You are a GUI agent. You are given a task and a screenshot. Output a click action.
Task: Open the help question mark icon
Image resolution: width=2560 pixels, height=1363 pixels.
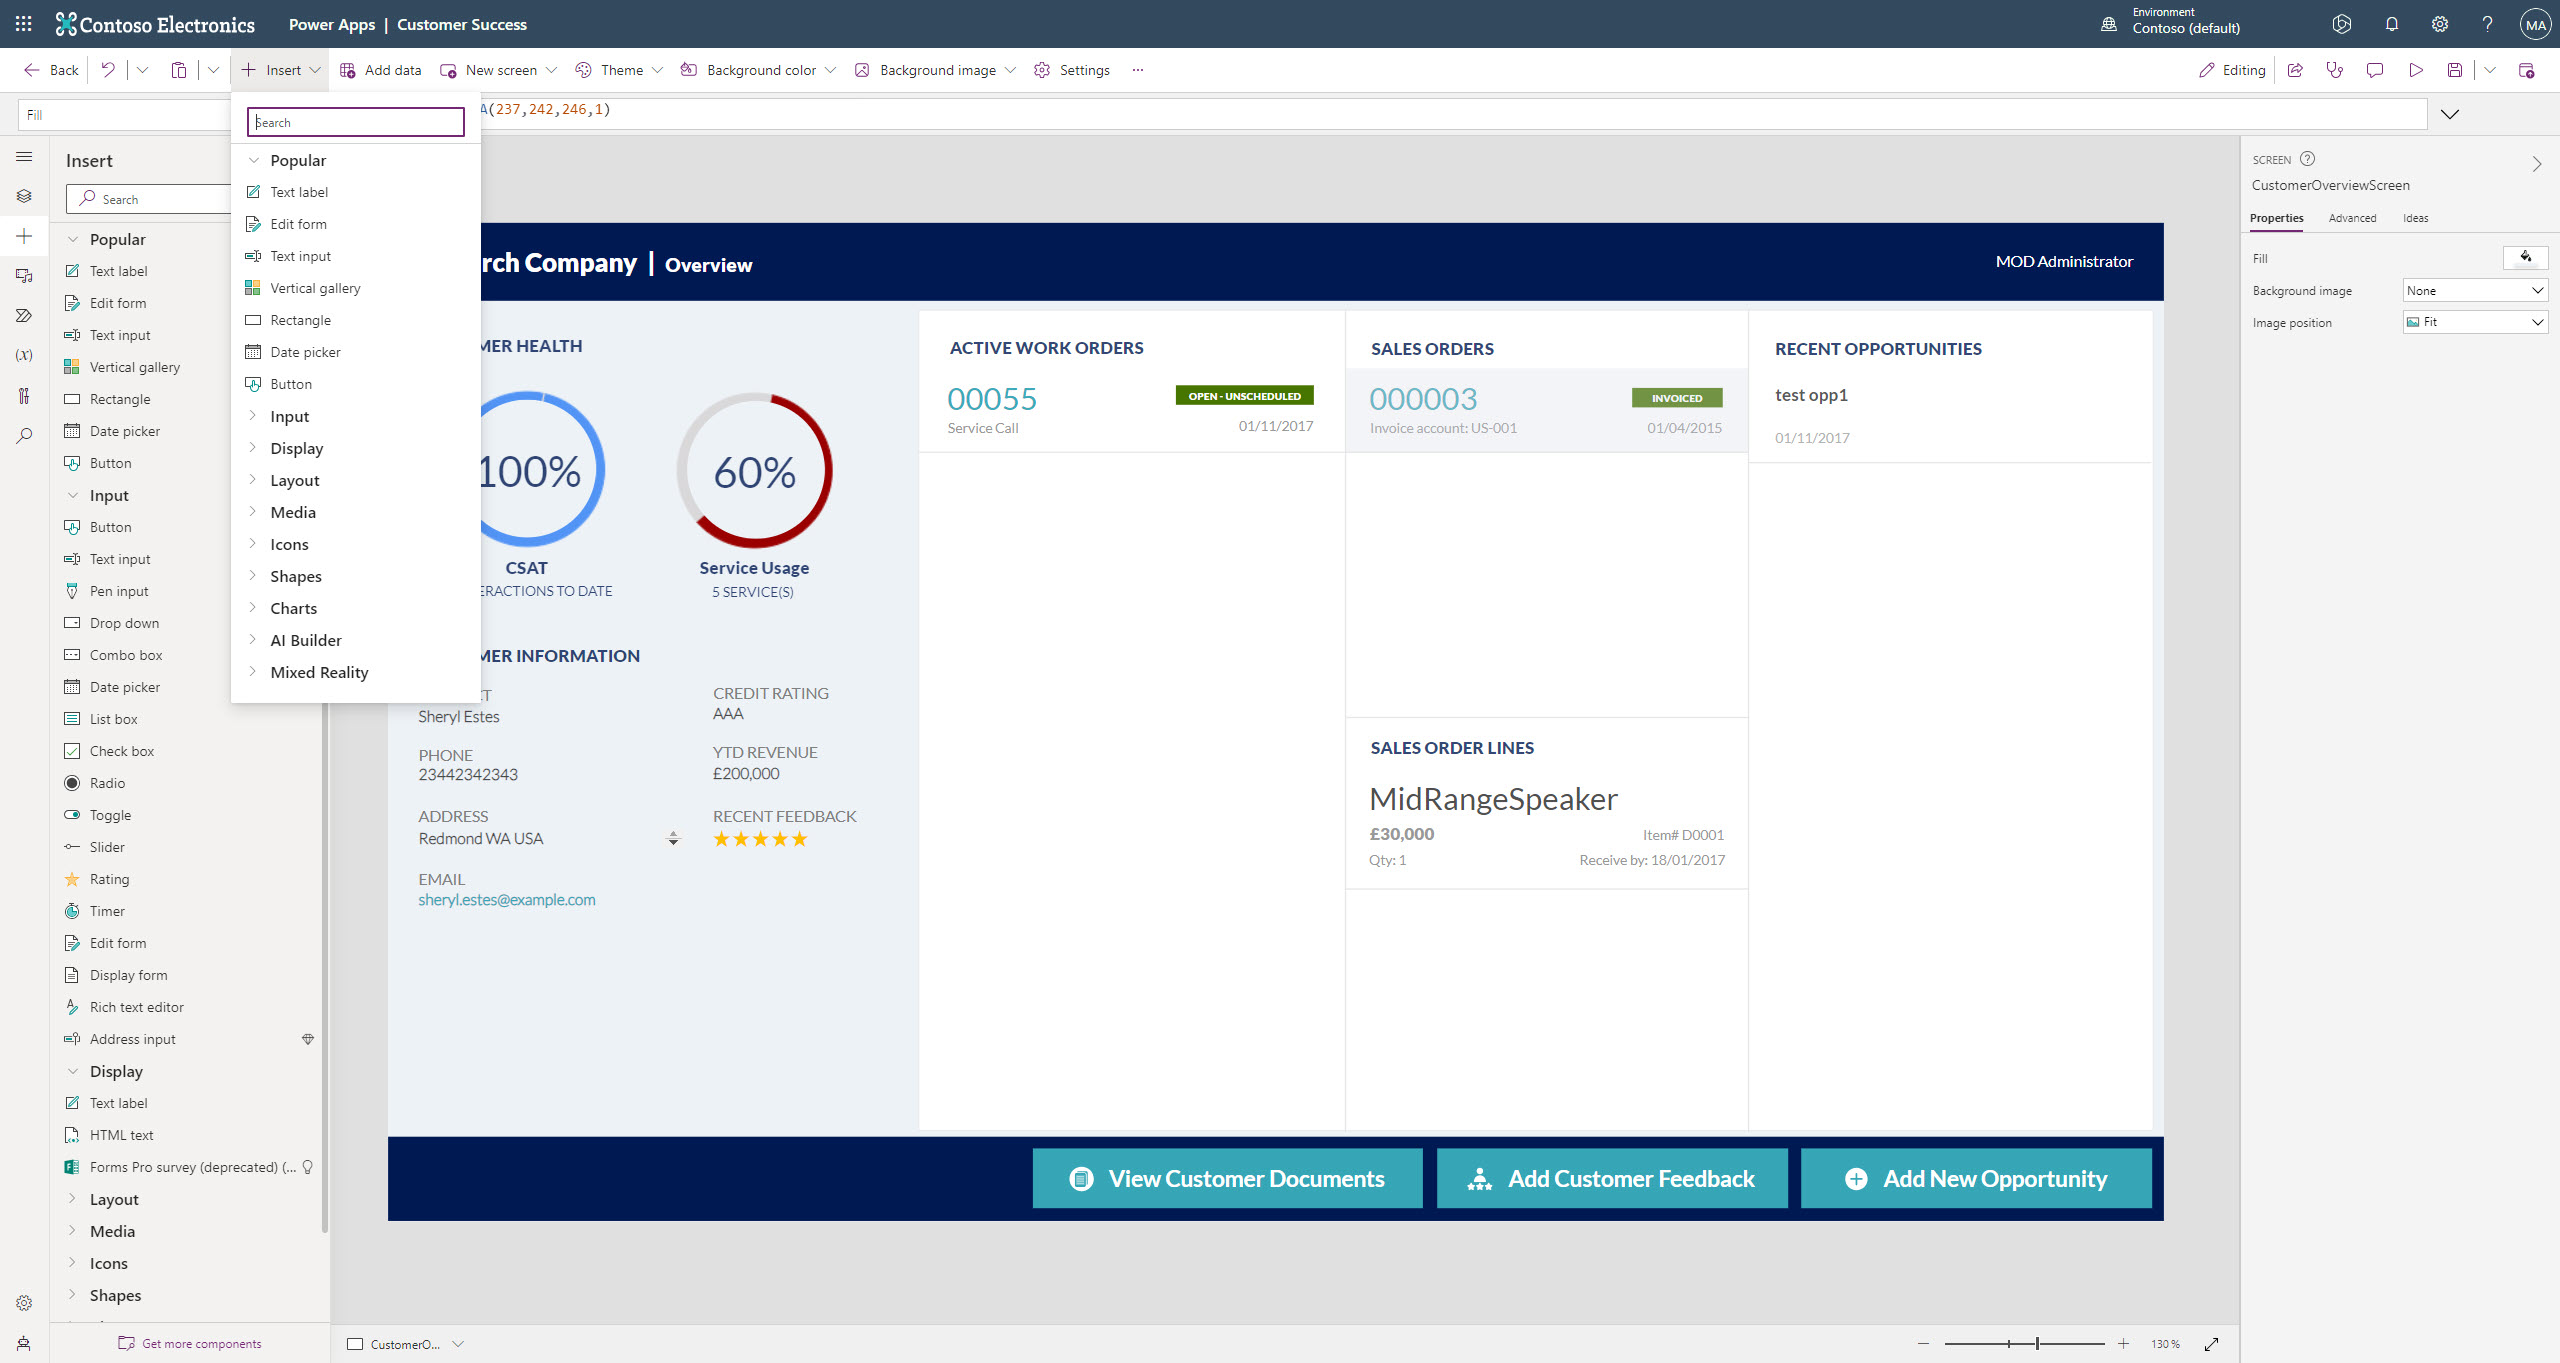tap(2487, 24)
